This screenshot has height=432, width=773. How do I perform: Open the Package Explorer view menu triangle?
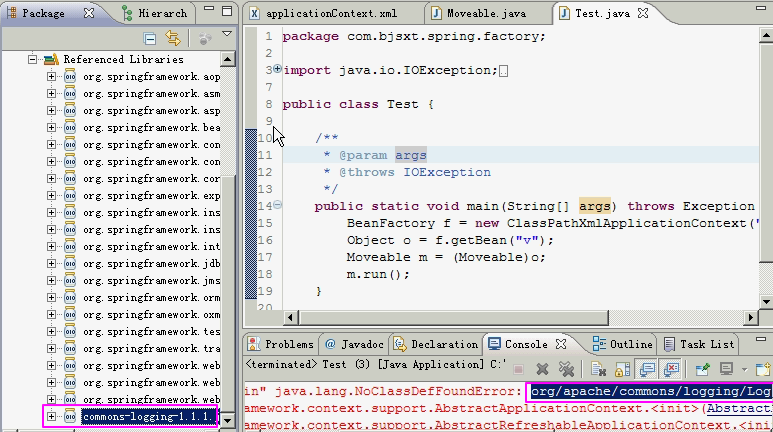226,35
